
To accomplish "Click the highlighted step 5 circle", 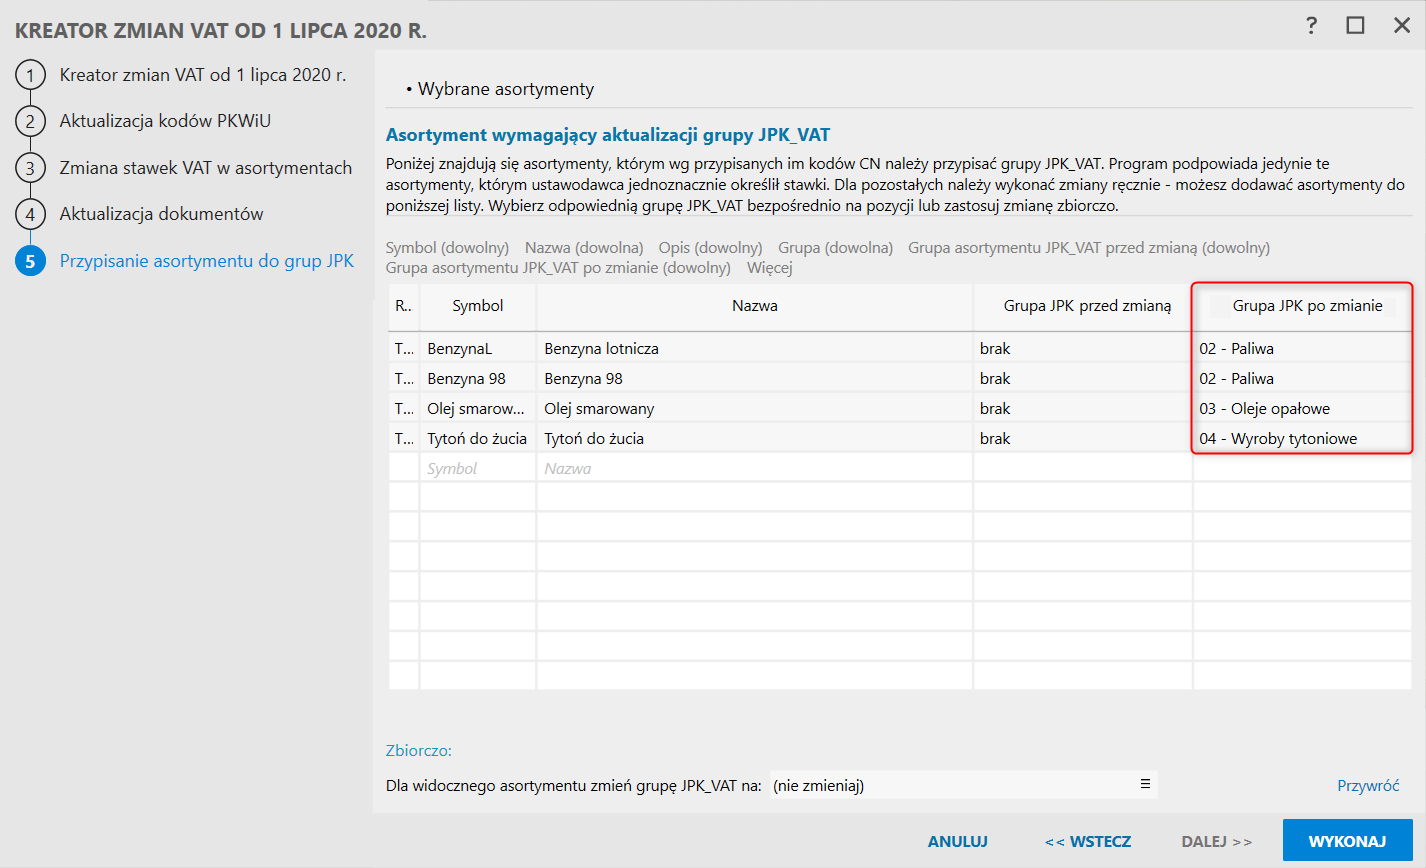I will coord(30,261).
